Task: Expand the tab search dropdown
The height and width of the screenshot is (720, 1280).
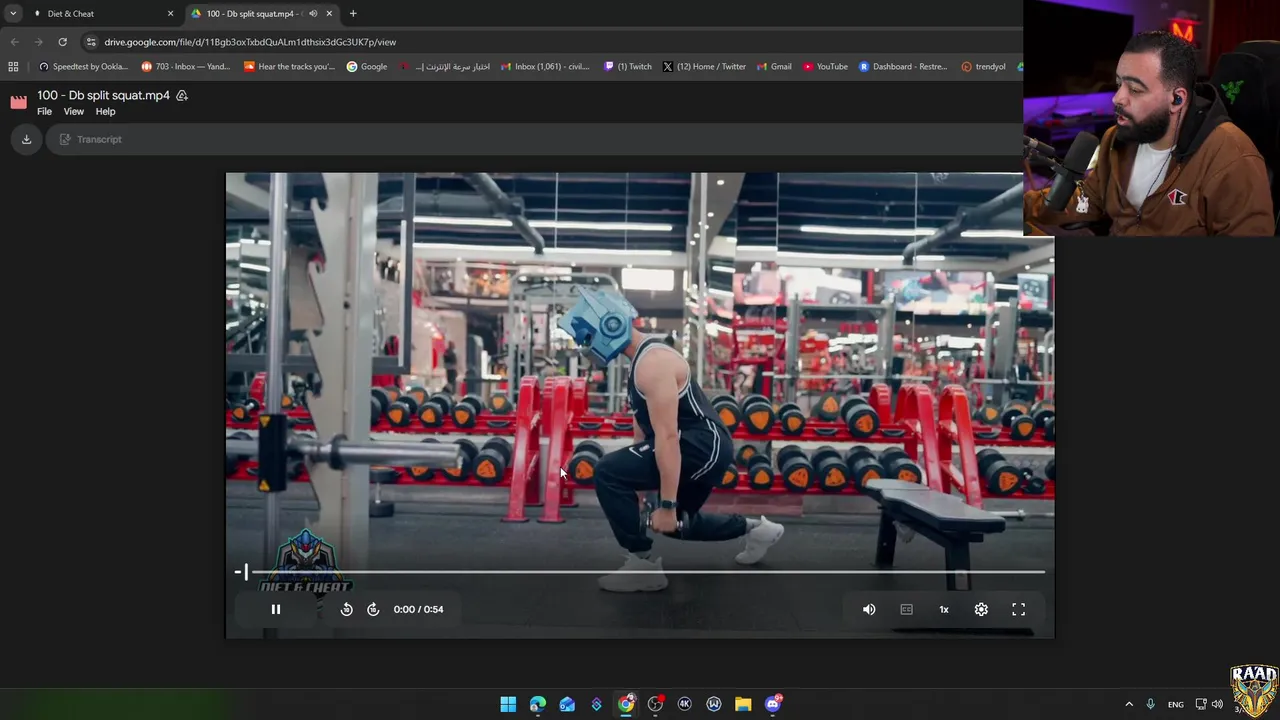Action: 13,14
